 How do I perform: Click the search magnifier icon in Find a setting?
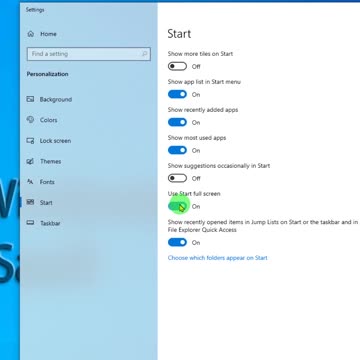coord(144,54)
